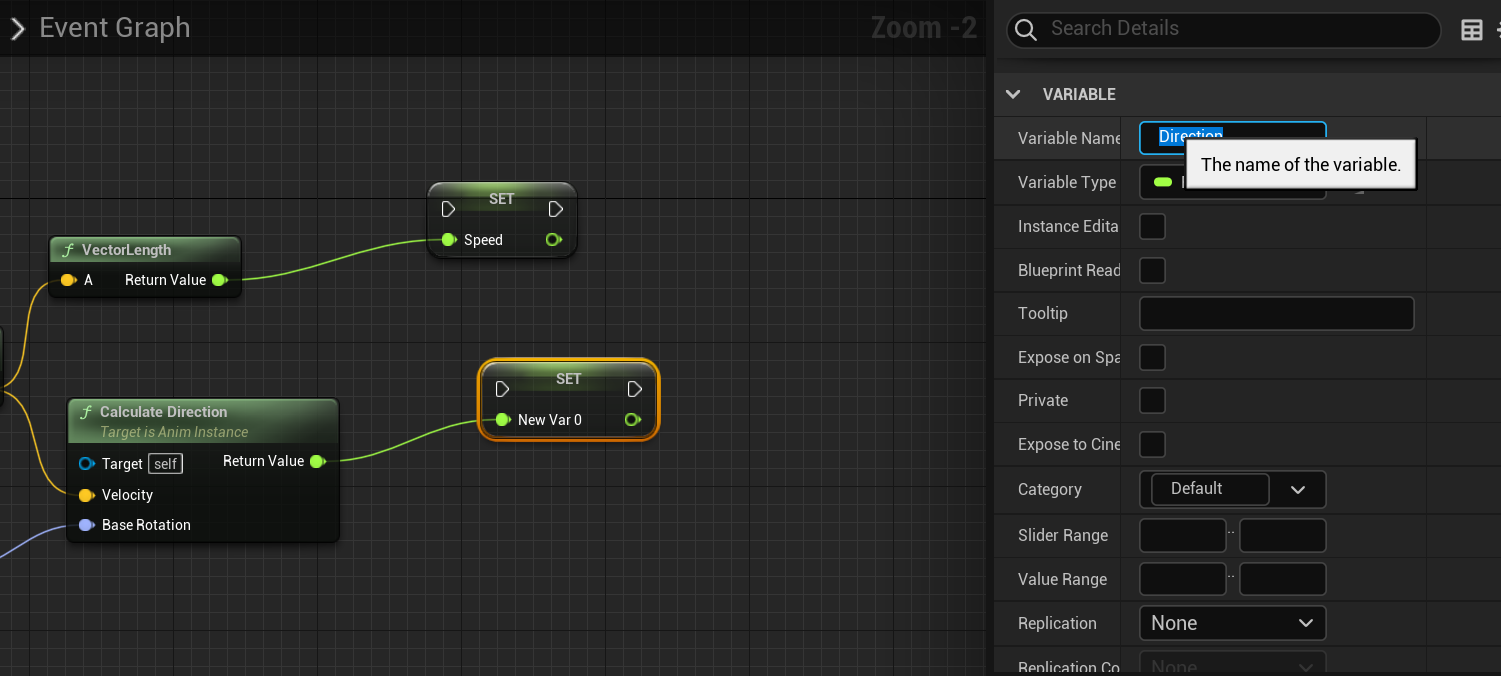Click the search magnifier icon in Details

click(x=1026, y=29)
